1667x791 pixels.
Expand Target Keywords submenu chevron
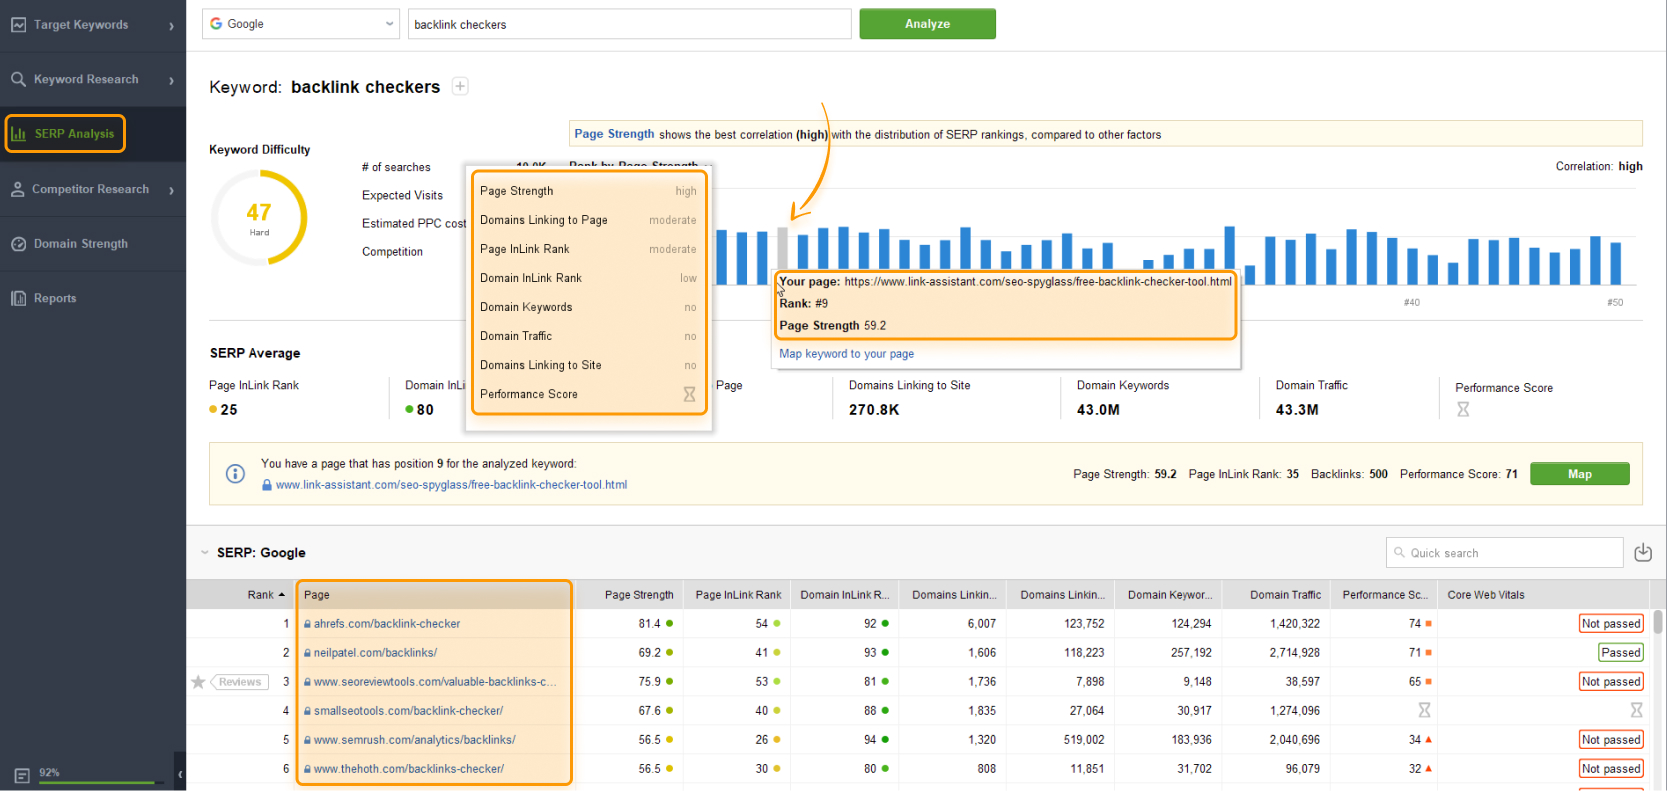coord(171,26)
